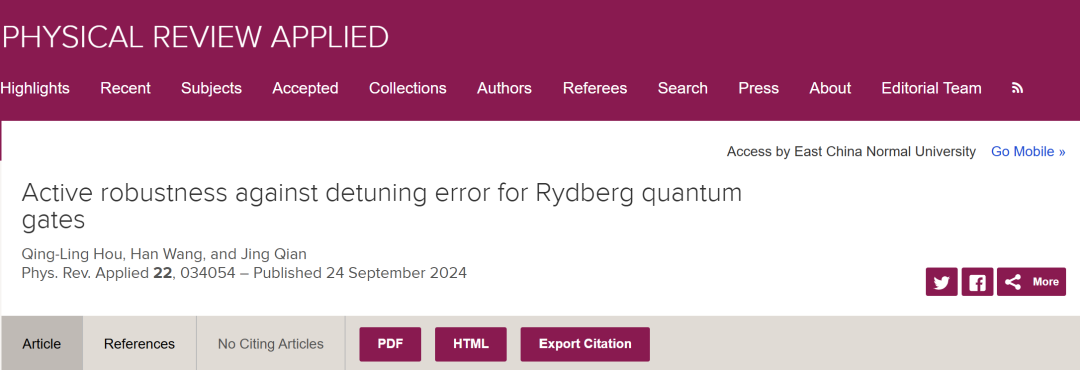Screen dimensions: 1080x370
Task: Switch to the References tab
Action: click(140, 343)
